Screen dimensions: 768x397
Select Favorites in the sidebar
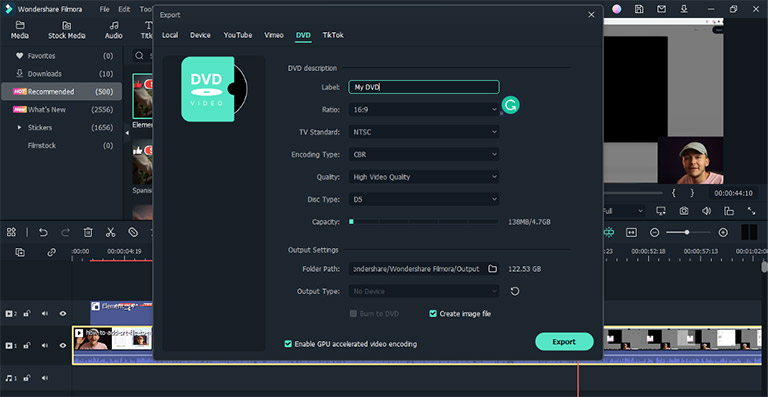click(x=62, y=56)
